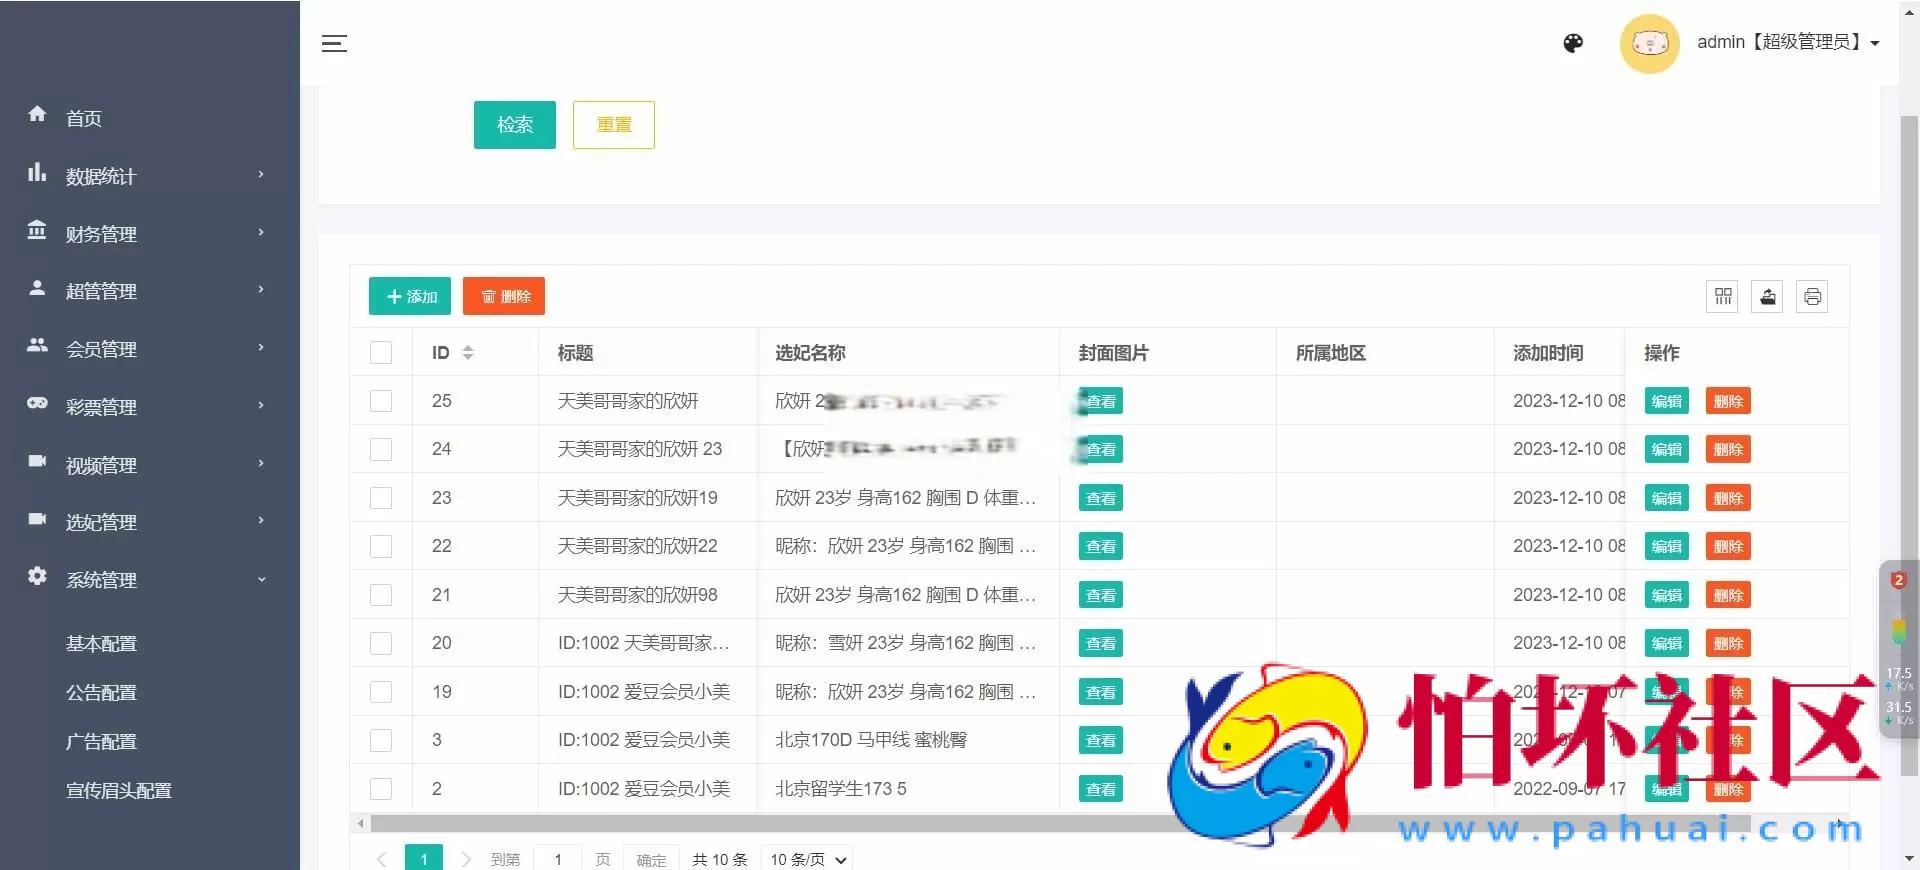Click the 检索 search button
Image resolution: width=1920 pixels, height=870 pixels.
pos(515,125)
